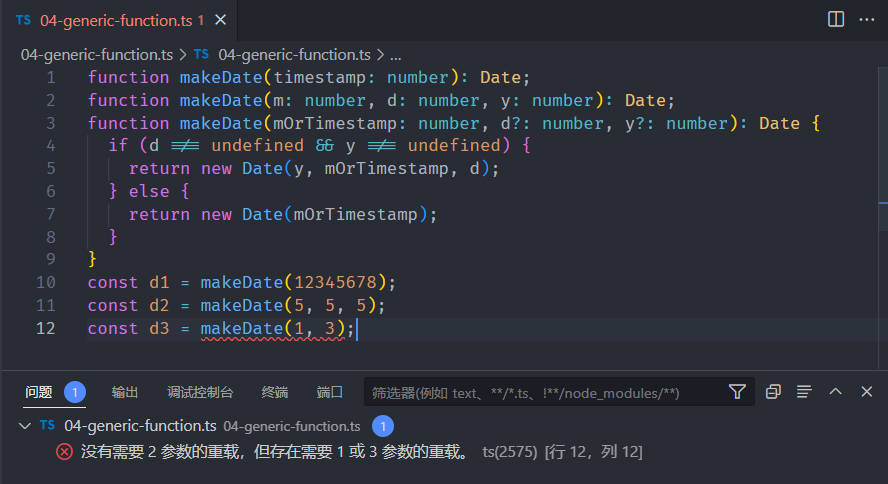Screen dimensions: 888x484
Task: Close the 04-generic-function.ts editor tab
Action: [220, 20]
